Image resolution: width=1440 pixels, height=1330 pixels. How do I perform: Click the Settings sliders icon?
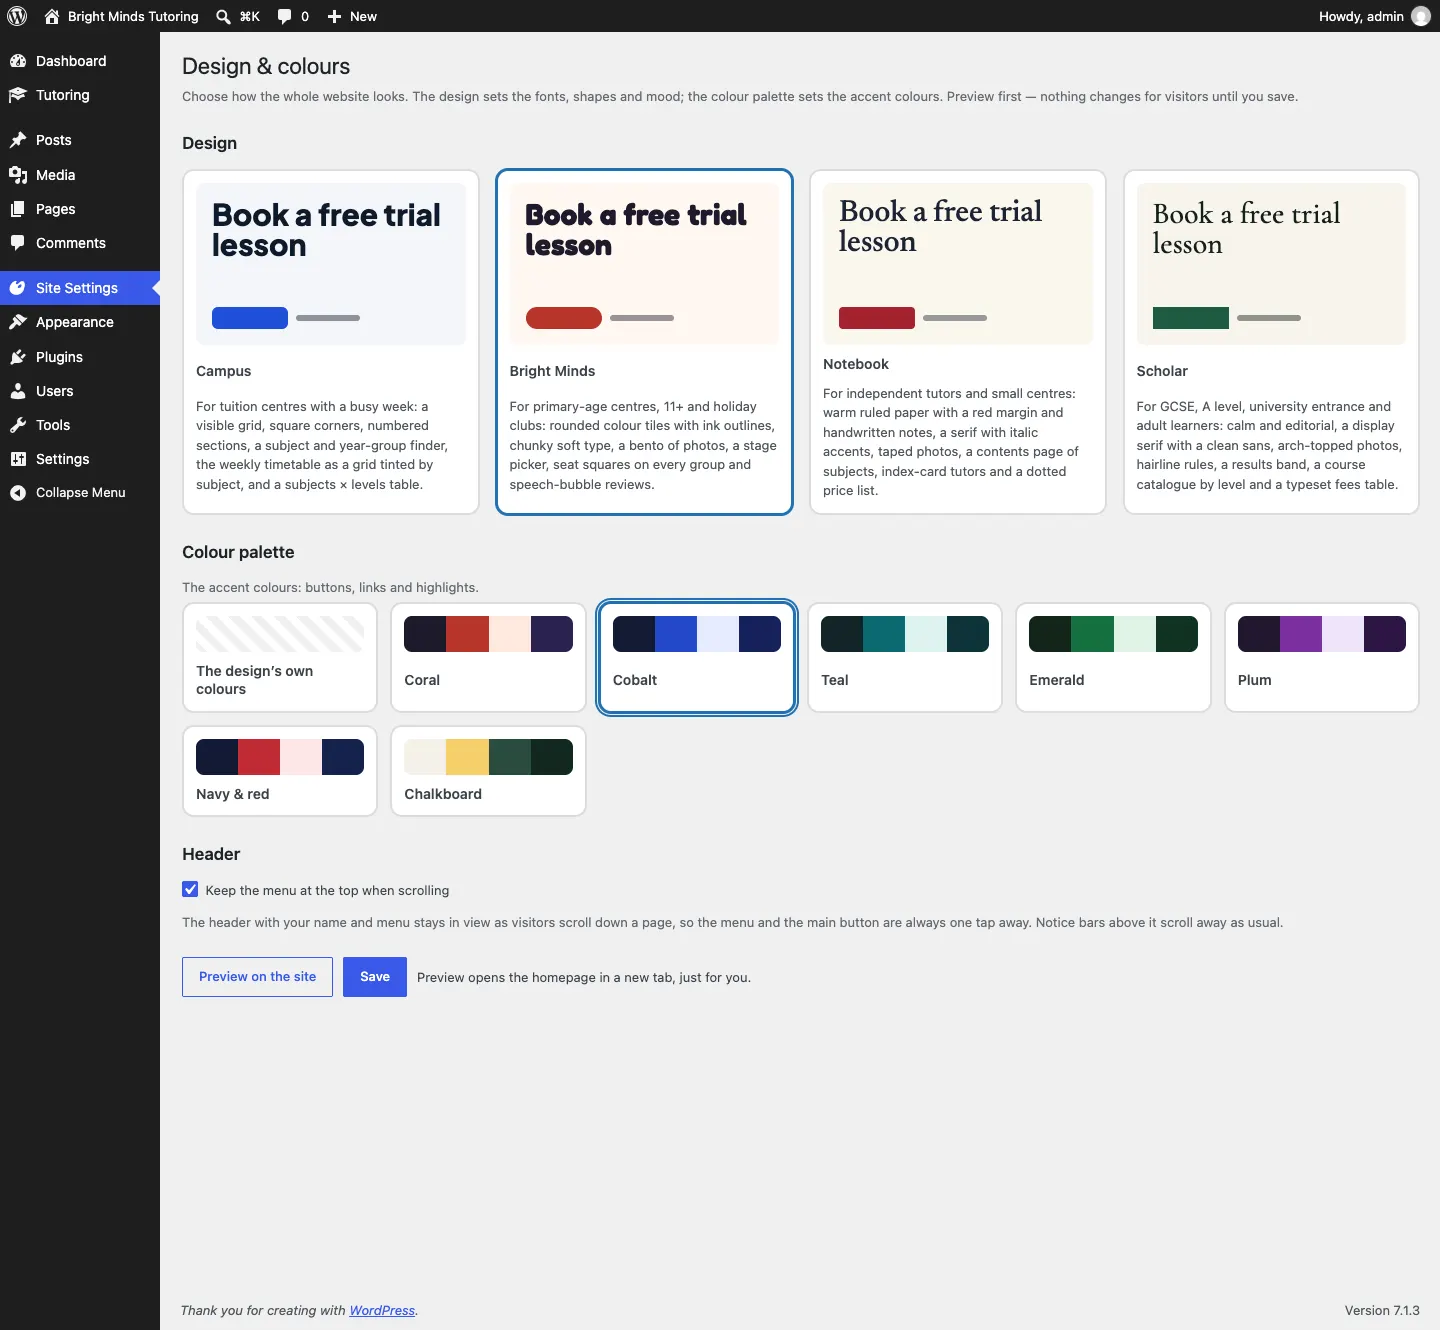pyautogui.click(x=18, y=459)
